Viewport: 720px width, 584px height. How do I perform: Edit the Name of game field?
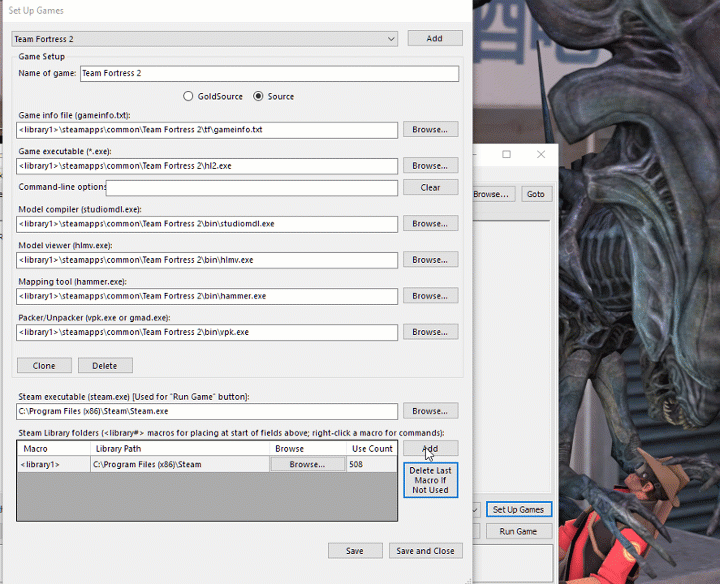pos(269,73)
